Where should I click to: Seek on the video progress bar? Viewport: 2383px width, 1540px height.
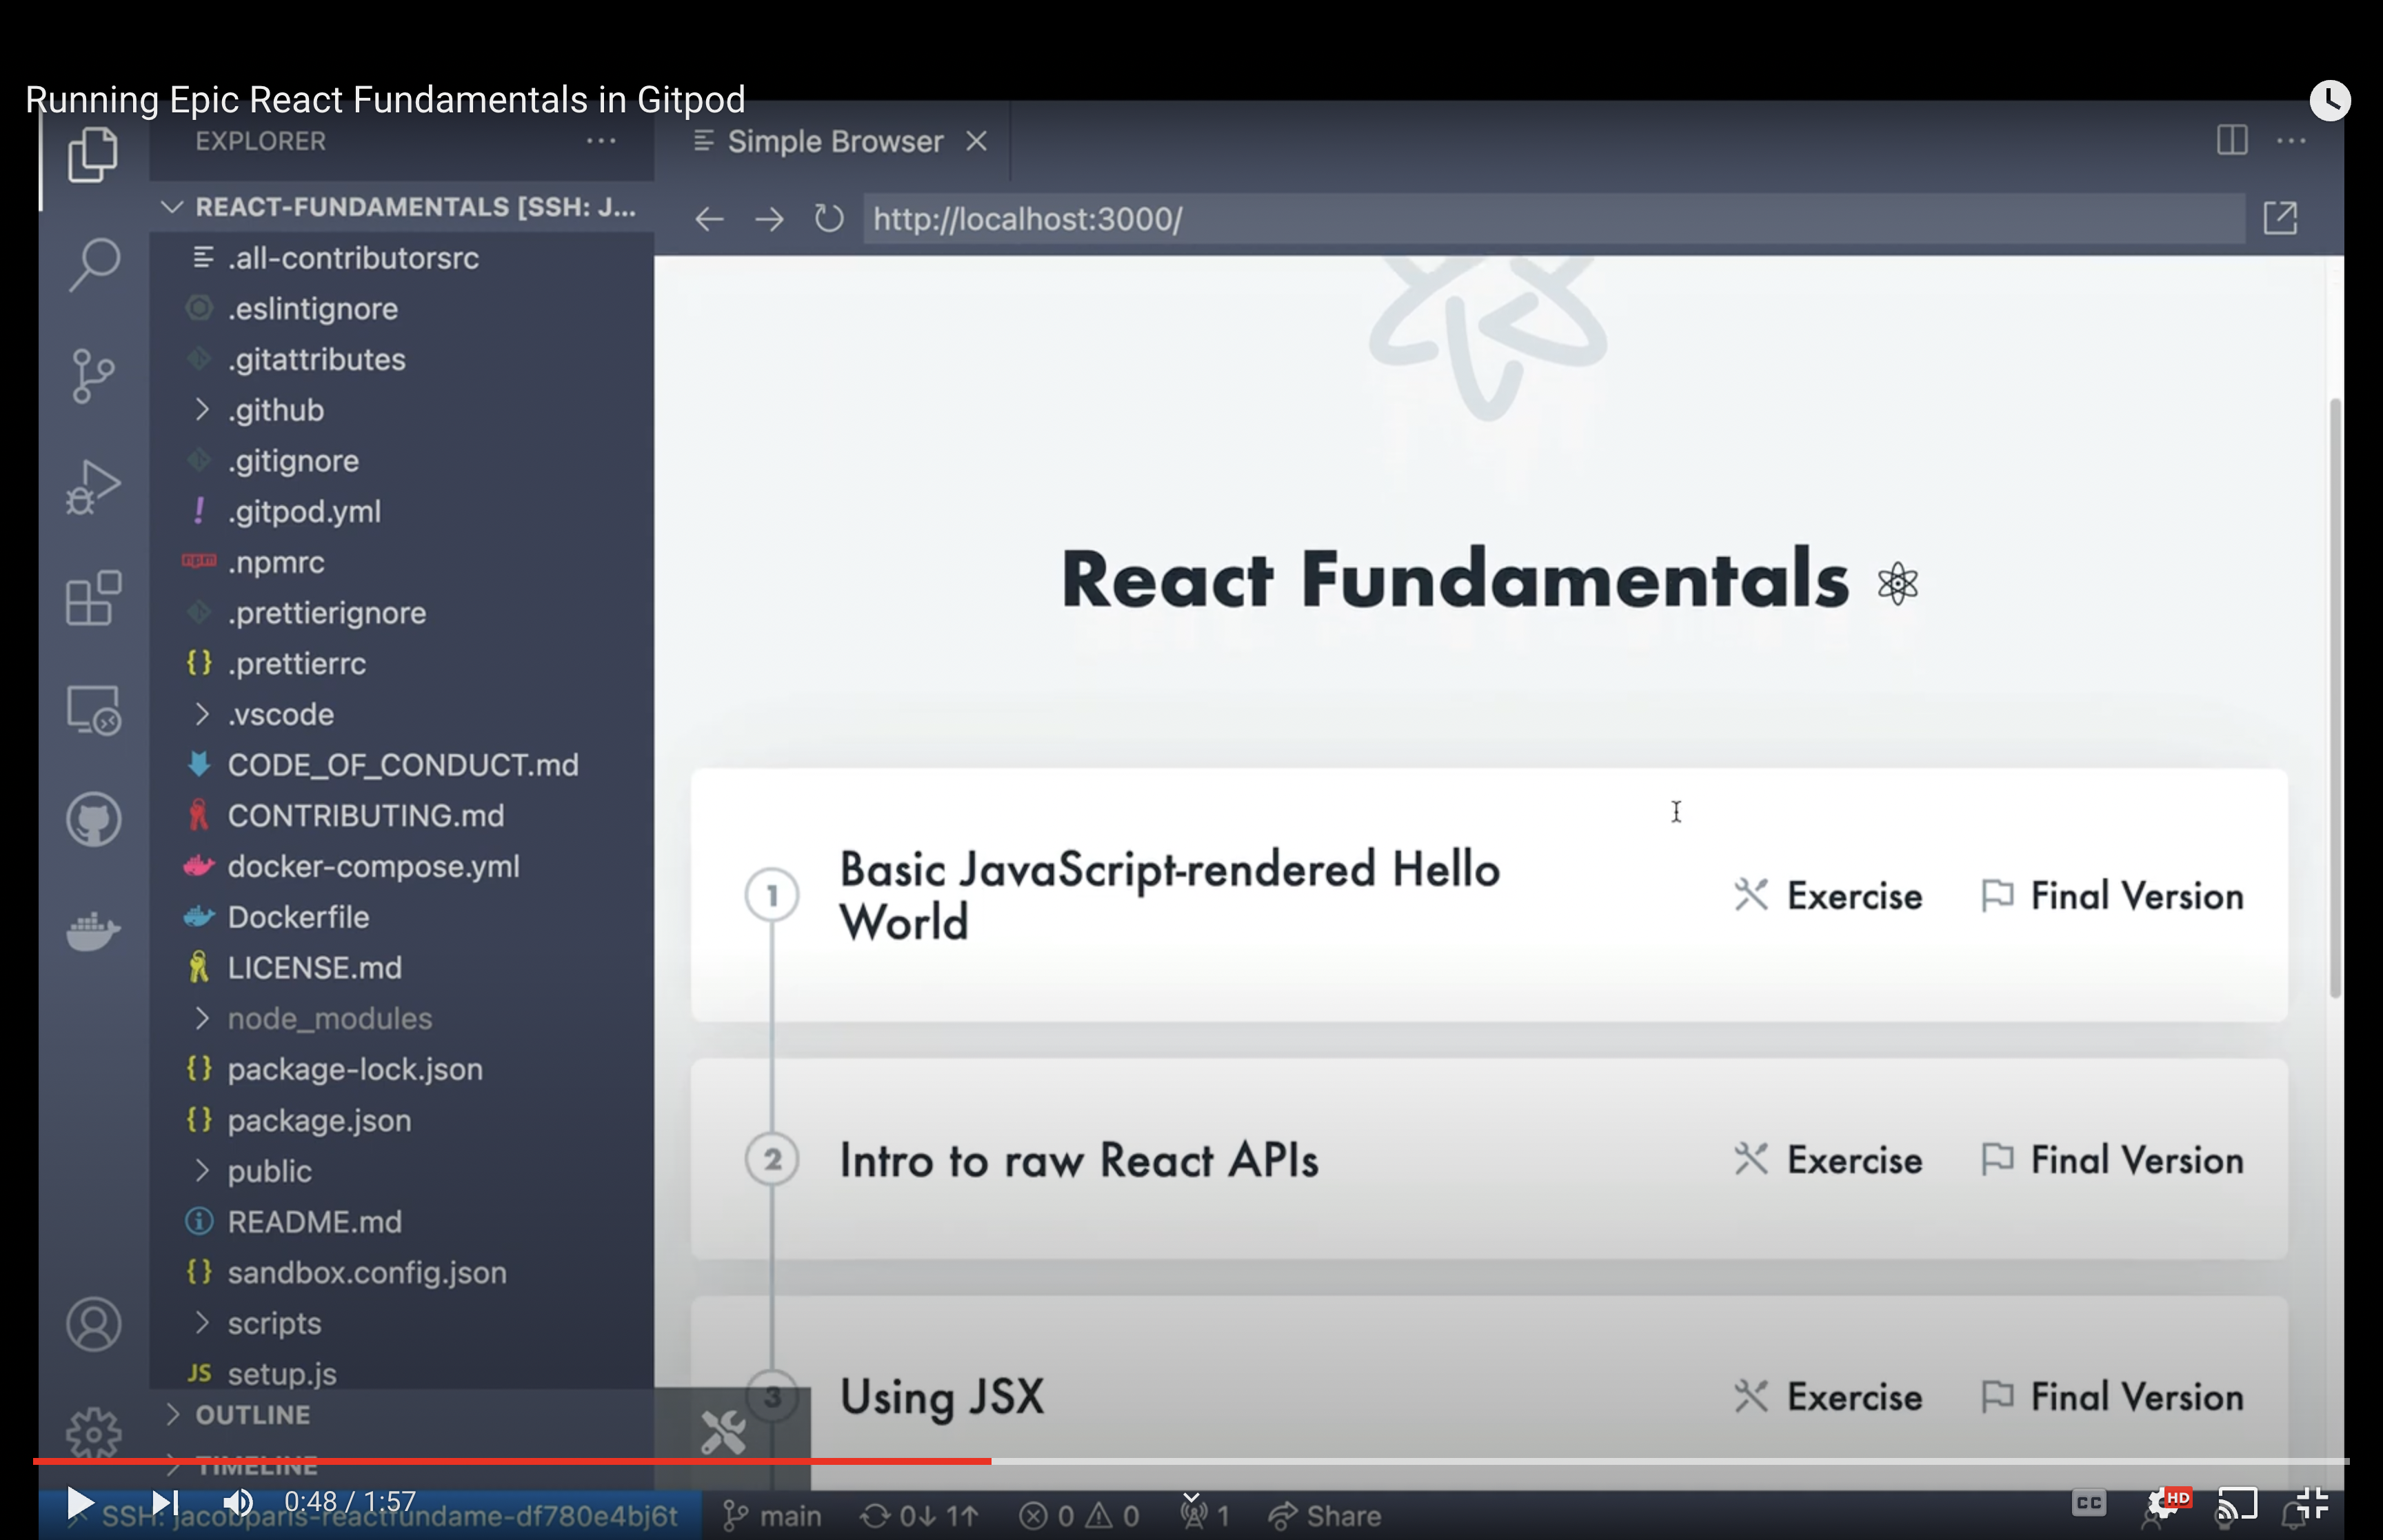tap(1190, 1461)
